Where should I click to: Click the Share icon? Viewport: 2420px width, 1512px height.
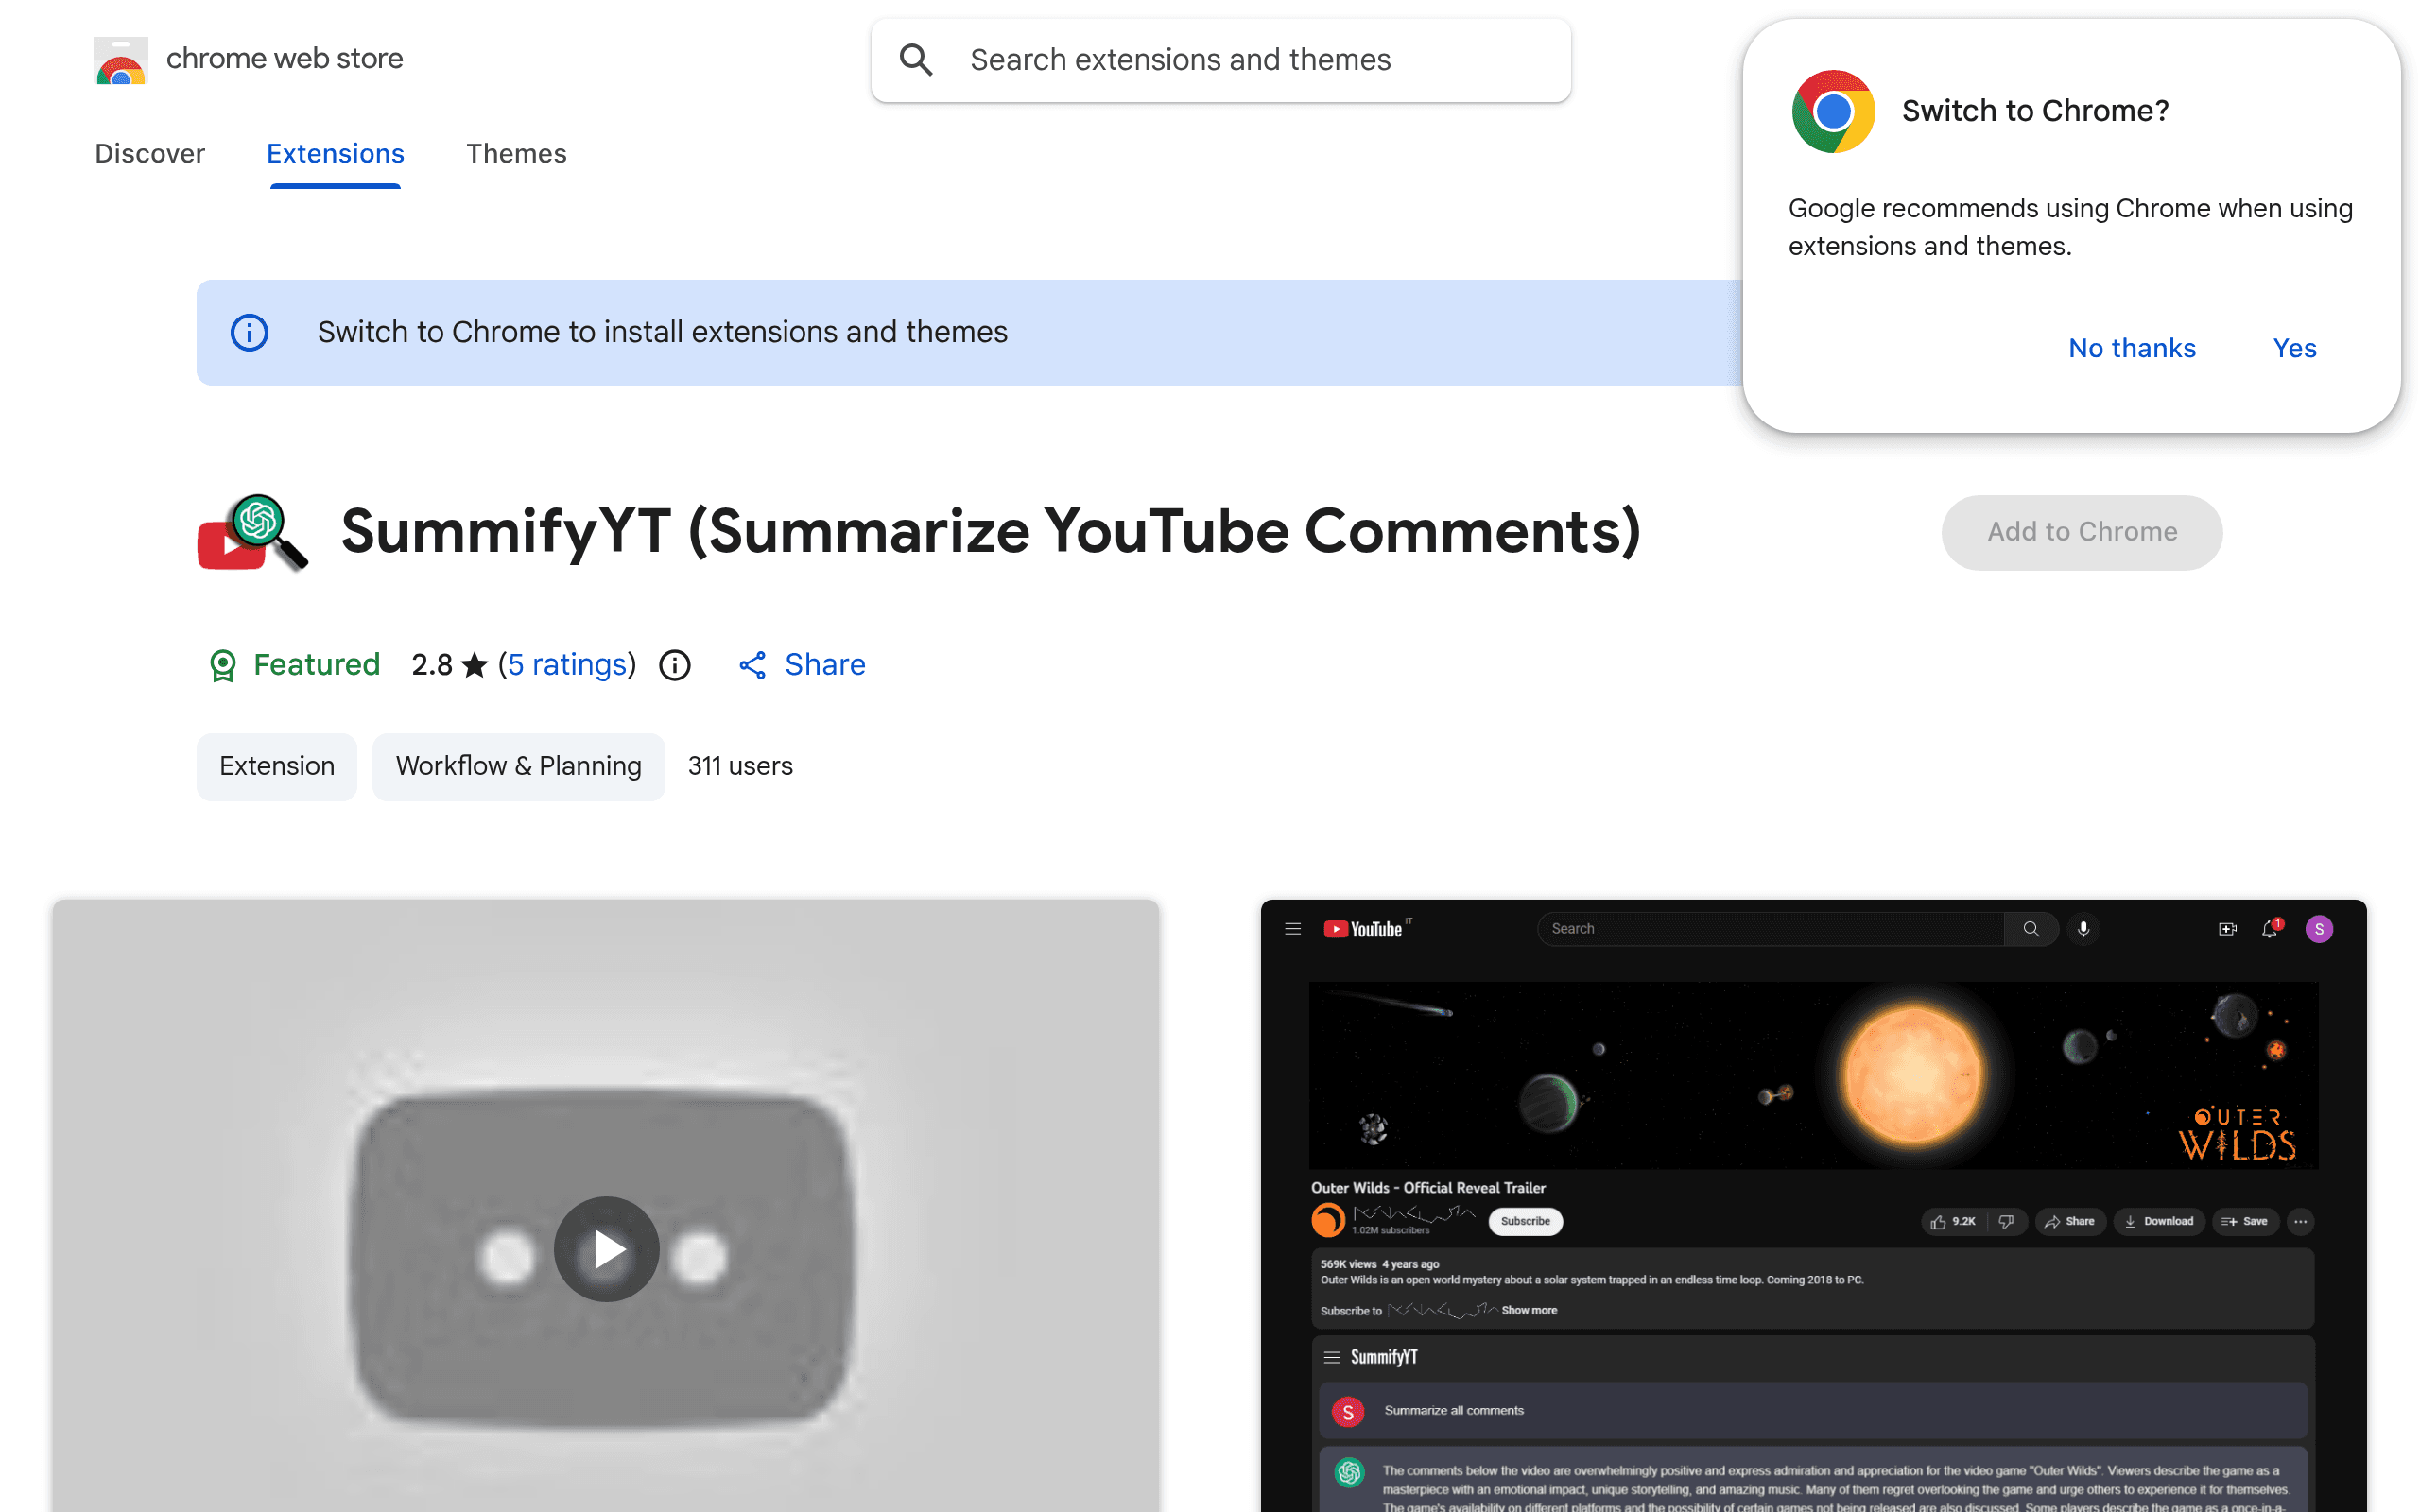click(752, 665)
